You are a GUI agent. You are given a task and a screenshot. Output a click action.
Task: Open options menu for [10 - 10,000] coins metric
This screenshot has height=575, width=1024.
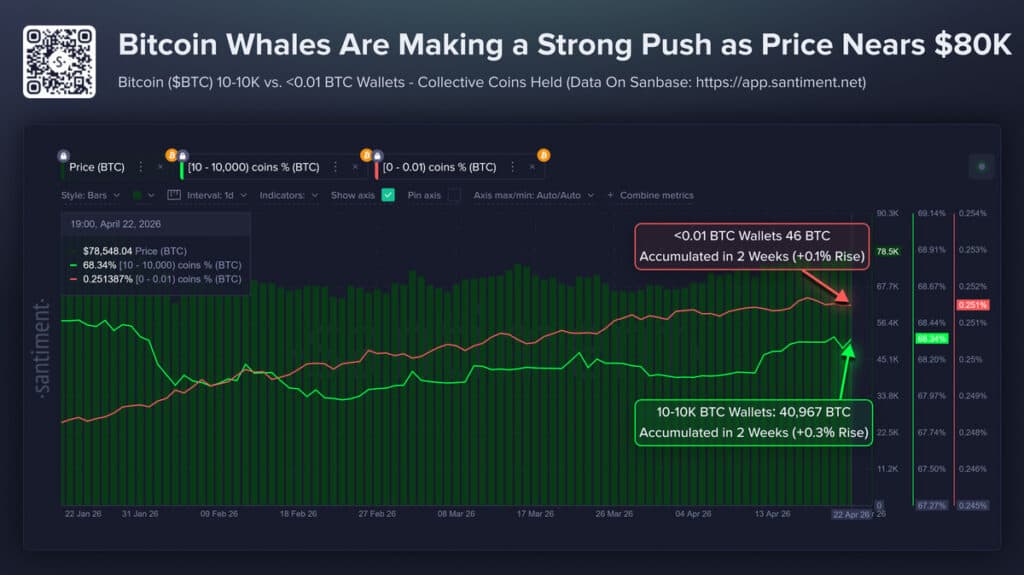[x=335, y=167]
